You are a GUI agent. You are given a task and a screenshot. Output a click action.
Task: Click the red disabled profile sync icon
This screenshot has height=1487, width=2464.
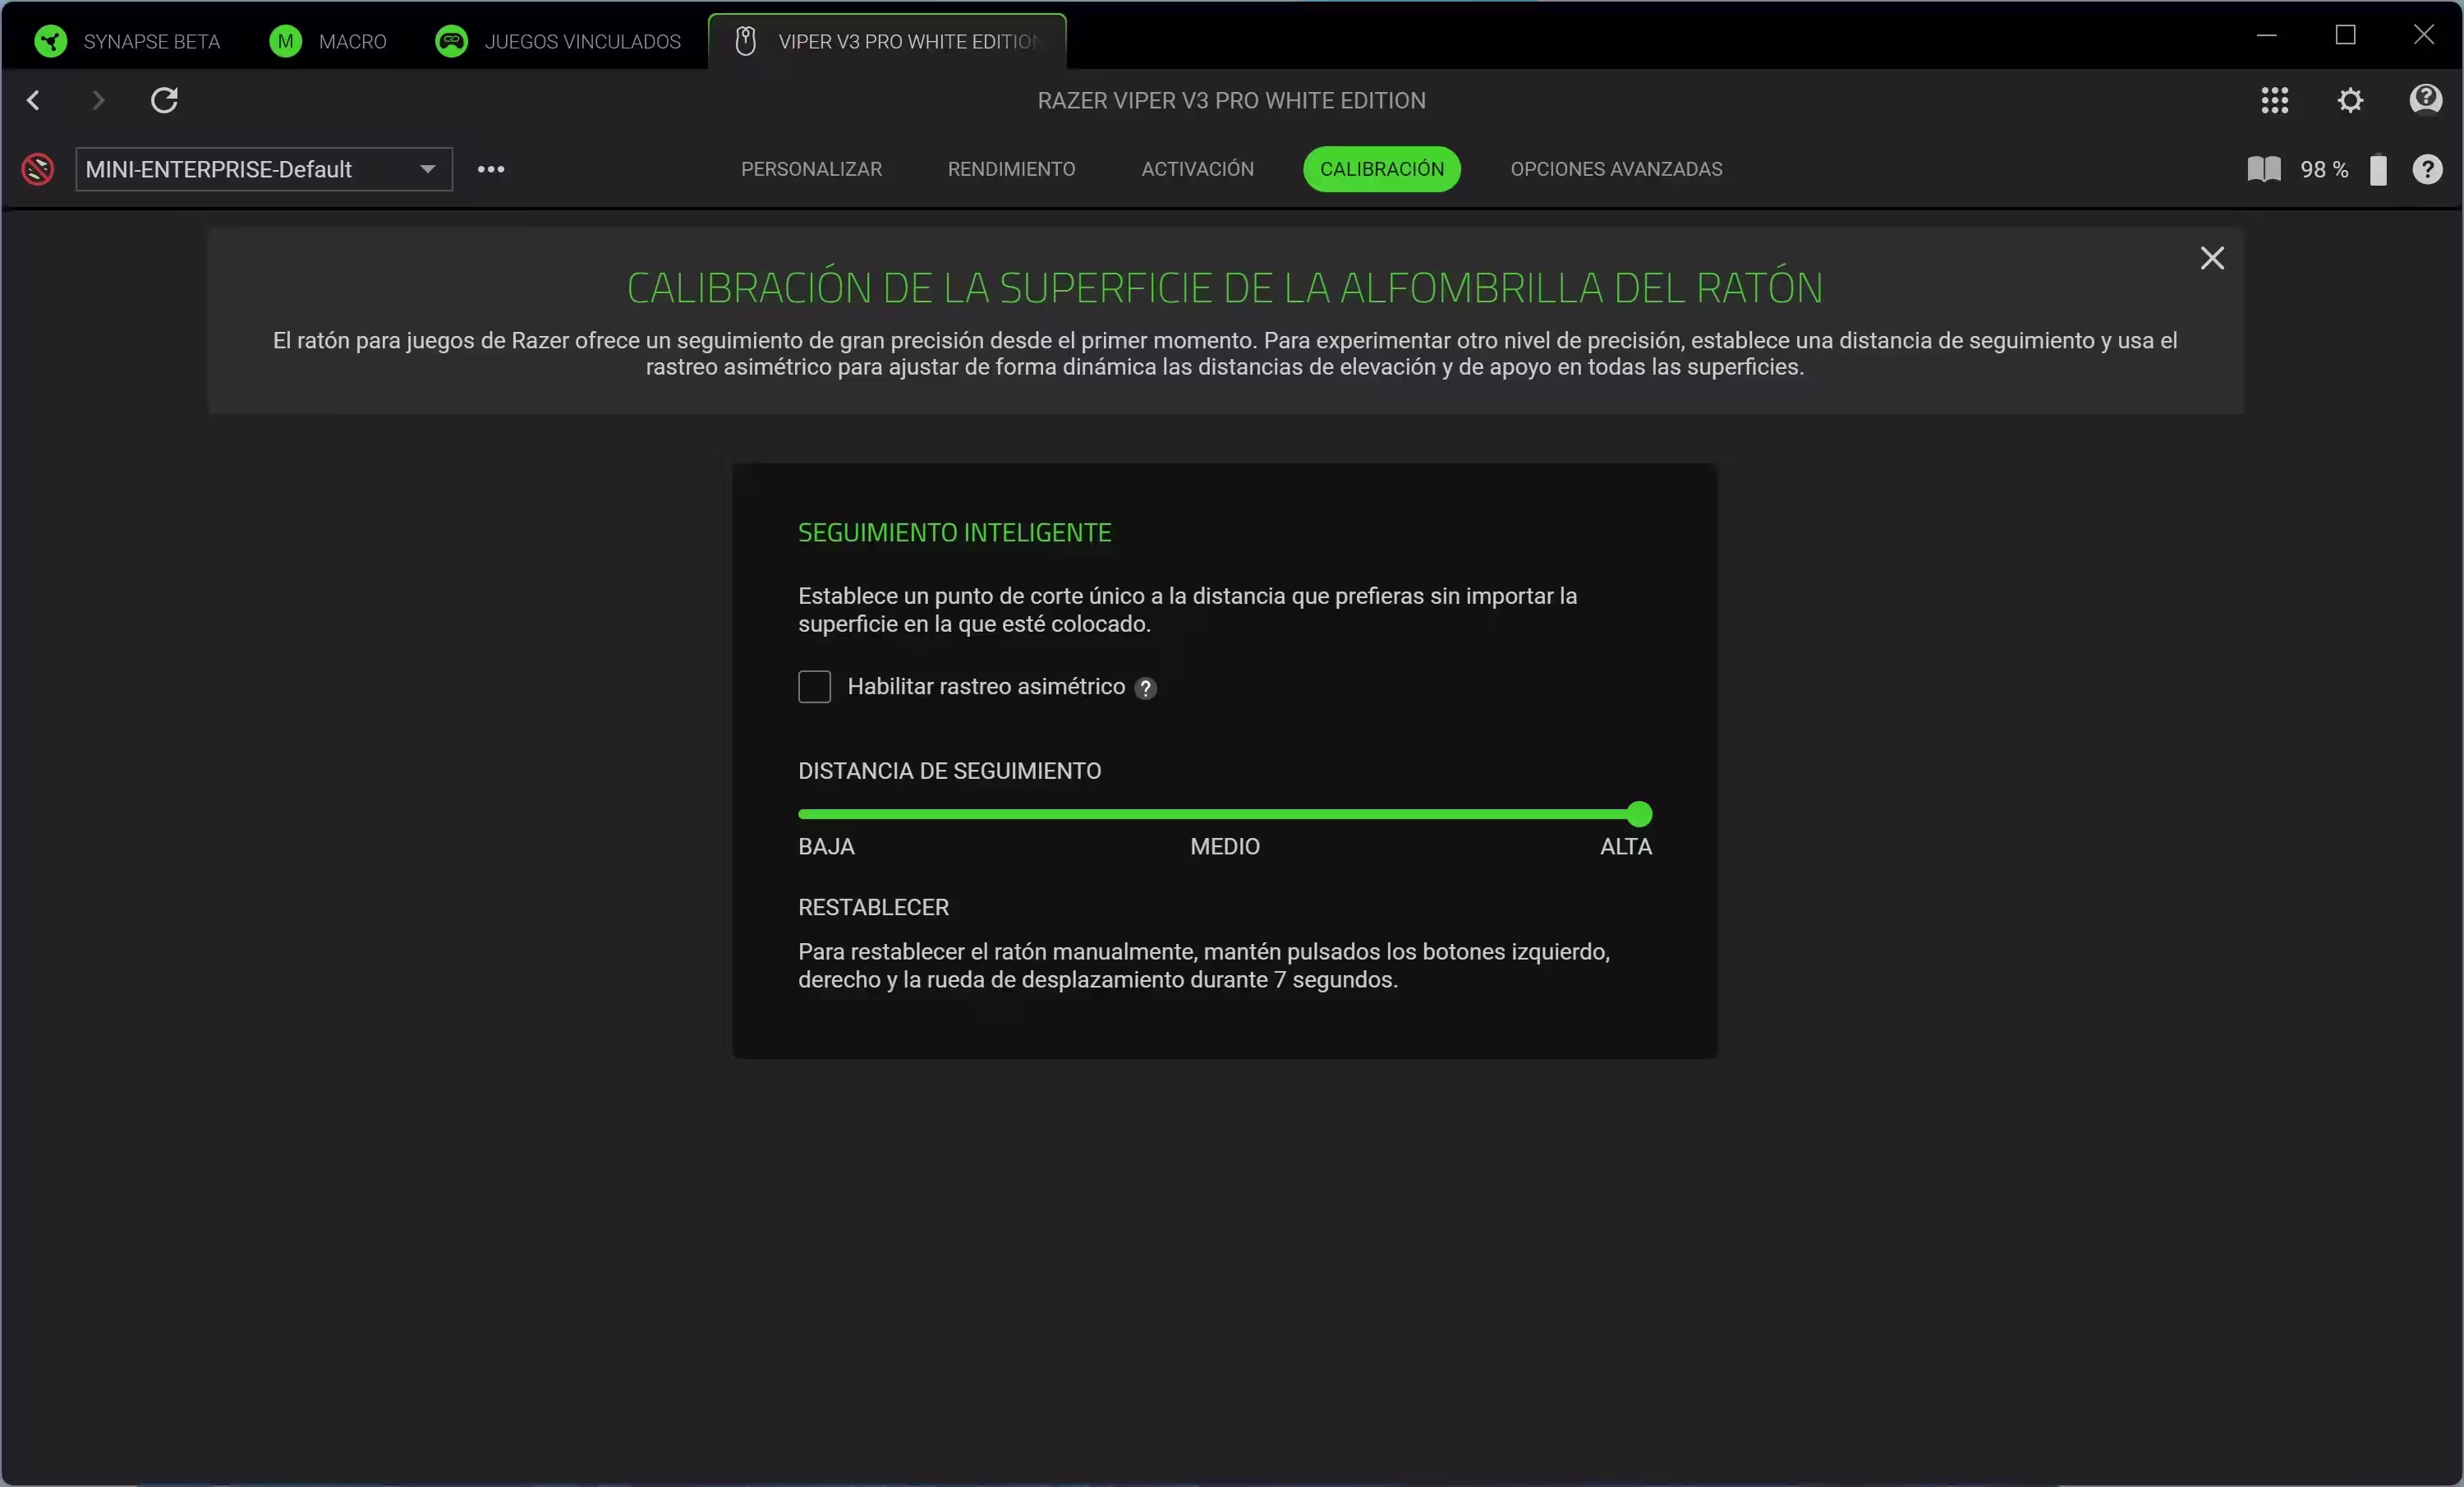38,169
